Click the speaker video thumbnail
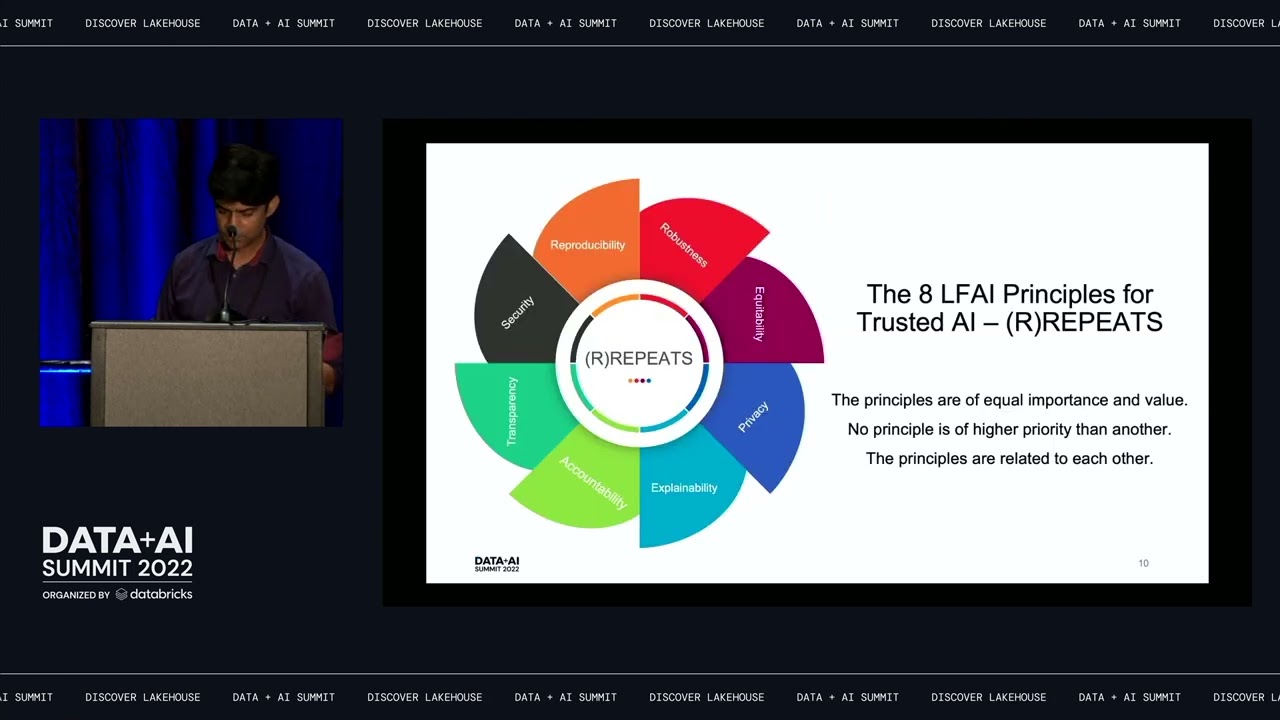This screenshot has height=720, width=1280. [x=191, y=273]
